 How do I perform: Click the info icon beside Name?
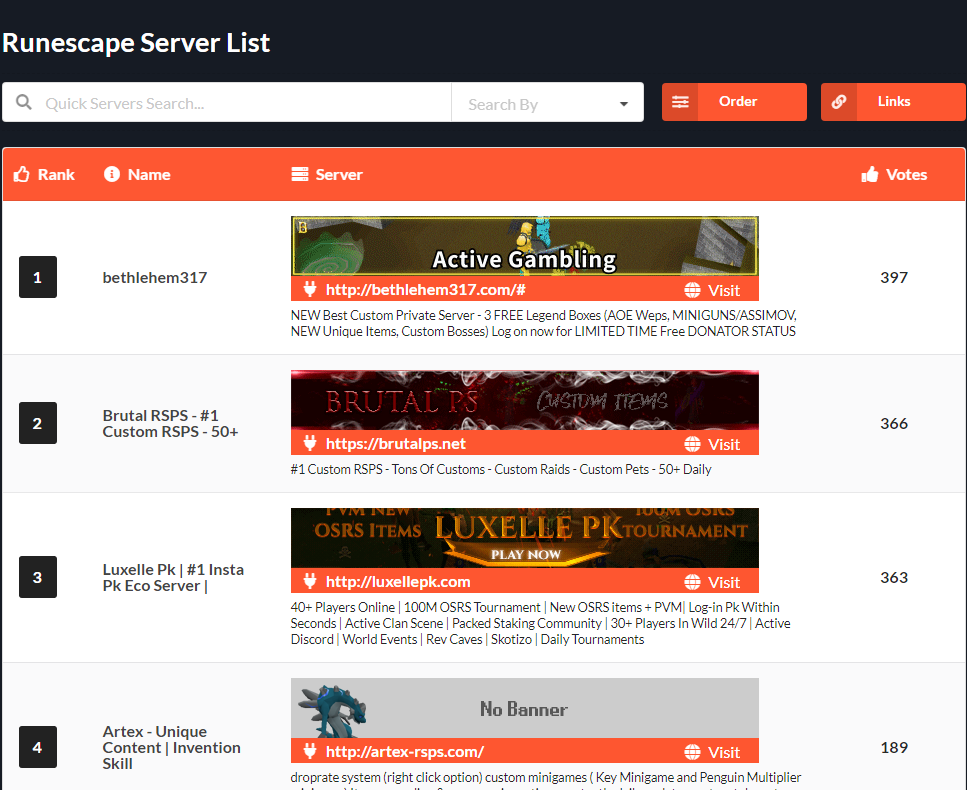pyautogui.click(x=112, y=174)
